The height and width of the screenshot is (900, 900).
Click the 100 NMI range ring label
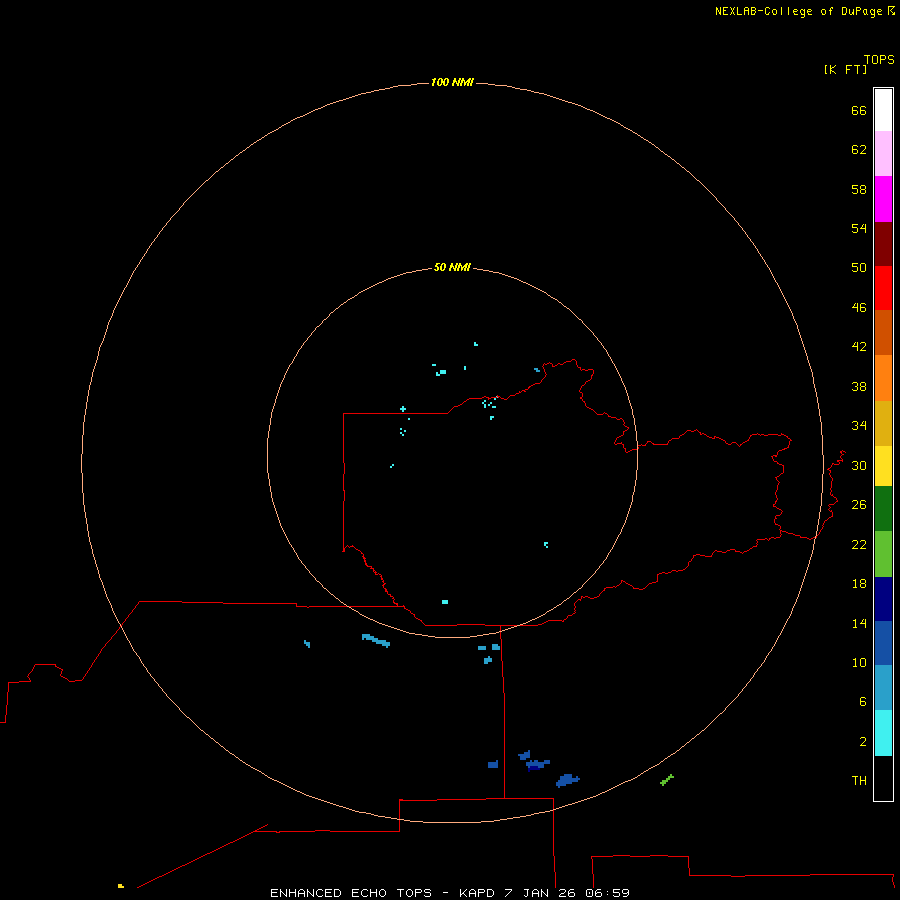point(451,82)
